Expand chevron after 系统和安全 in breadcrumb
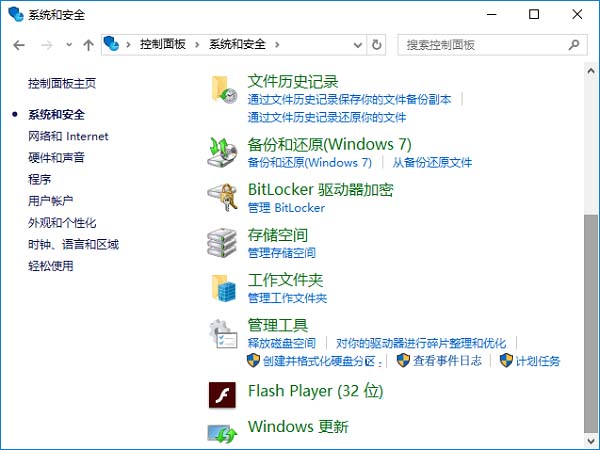The width and height of the screenshot is (600, 450). [277, 45]
